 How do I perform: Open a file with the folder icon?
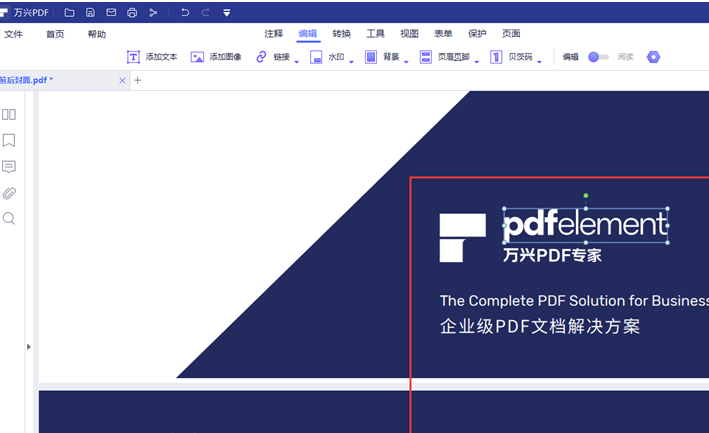click(x=70, y=13)
